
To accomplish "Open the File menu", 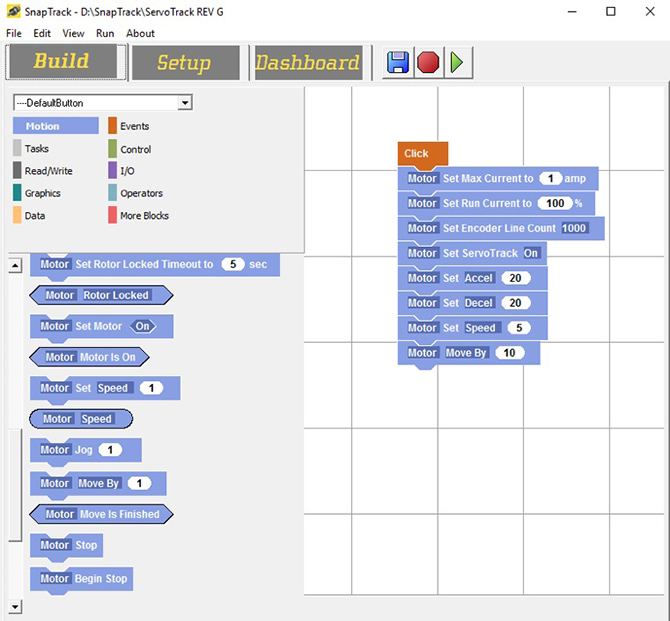I will click(14, 33).
